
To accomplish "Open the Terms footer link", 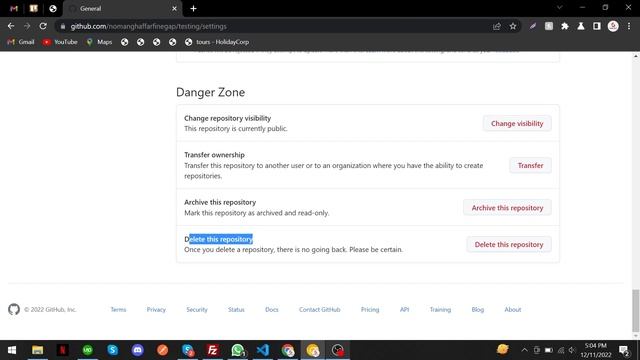I will click(x=118, y=309).
